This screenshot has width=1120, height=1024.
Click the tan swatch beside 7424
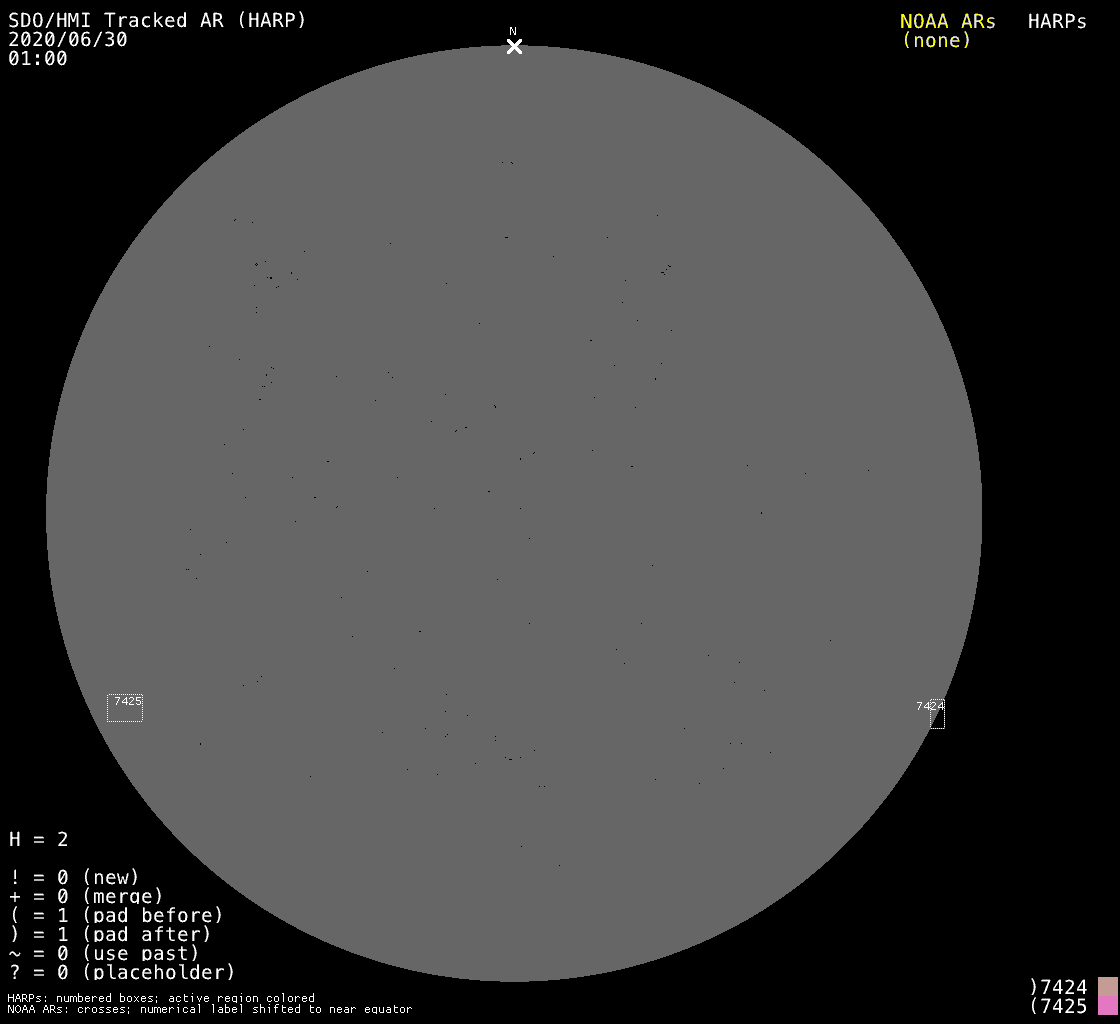click(1107, 987)
